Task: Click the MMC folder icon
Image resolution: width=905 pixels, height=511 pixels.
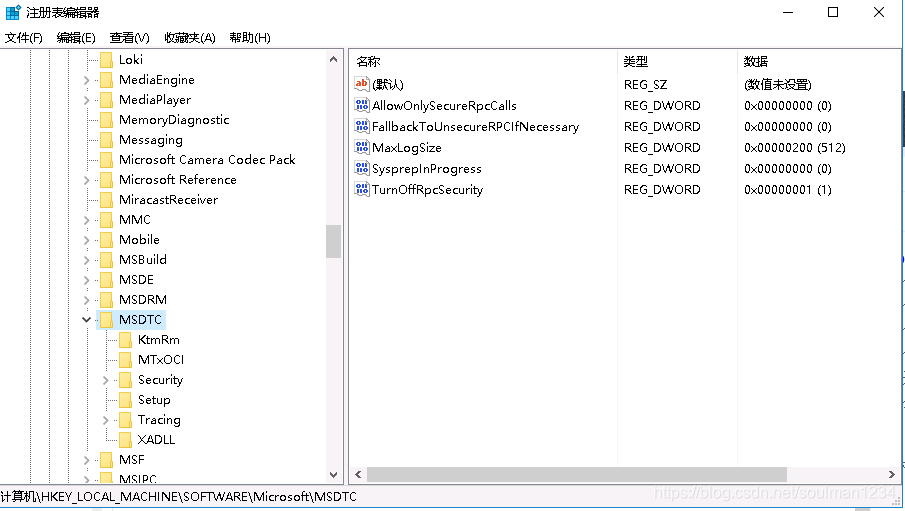Action: (107, 219)
